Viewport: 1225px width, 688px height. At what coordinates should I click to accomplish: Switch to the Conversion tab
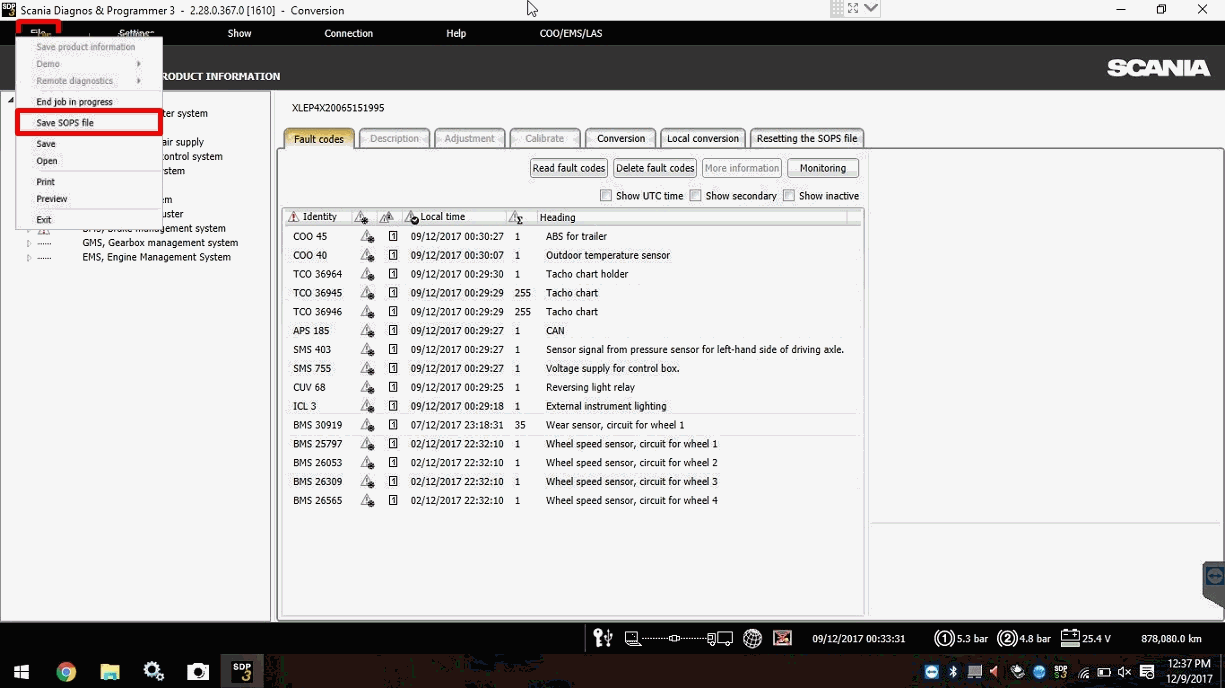point(621,139)
